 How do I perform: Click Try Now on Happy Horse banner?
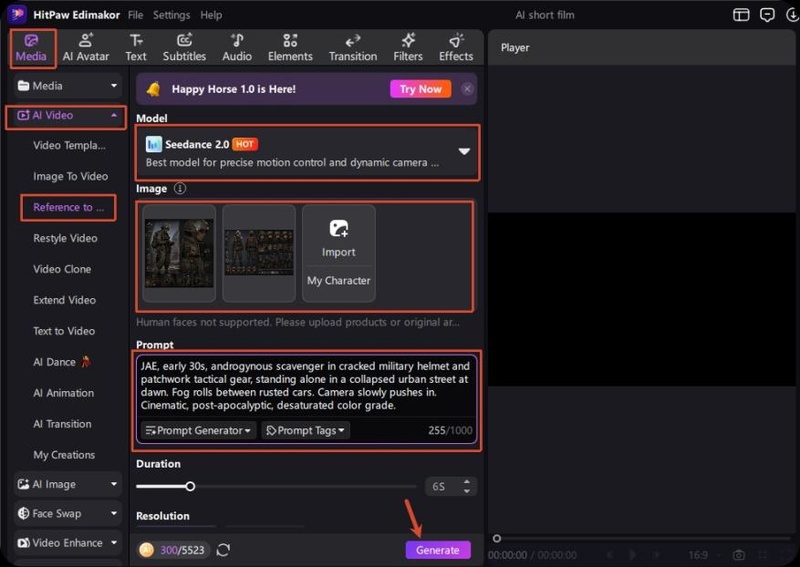pos(420,89)
